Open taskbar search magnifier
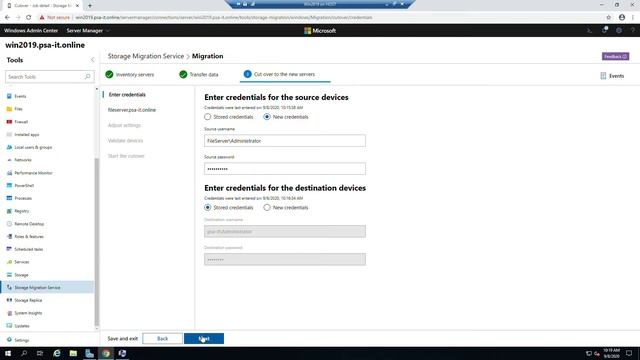This screenshot has width=640, height=360. click(x=24, y=353)
